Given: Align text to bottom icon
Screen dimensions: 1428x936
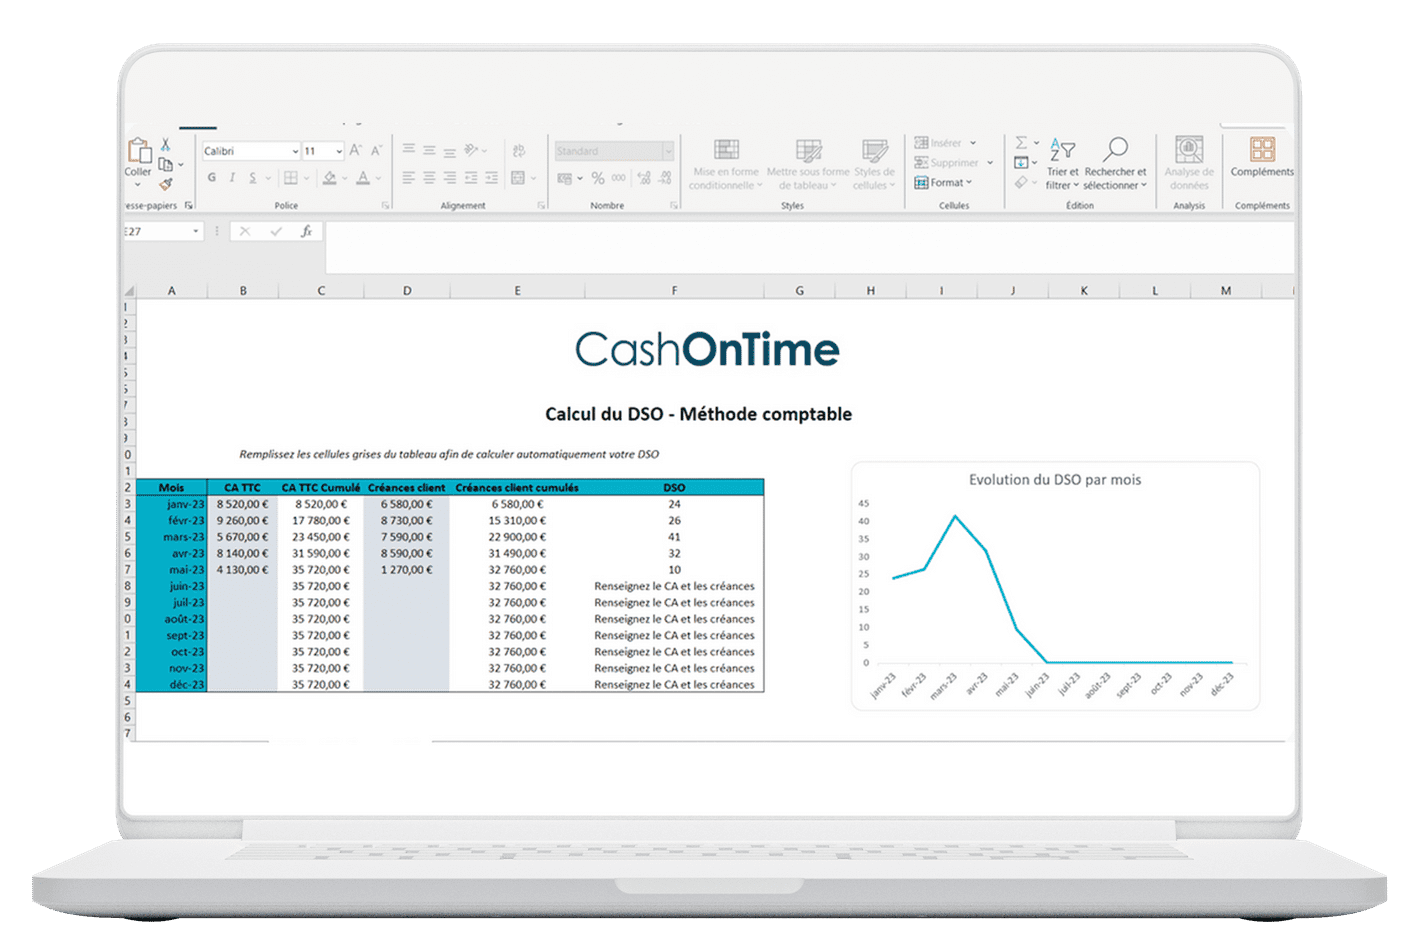Looking at the screenshot, I should tap(450, 151).
